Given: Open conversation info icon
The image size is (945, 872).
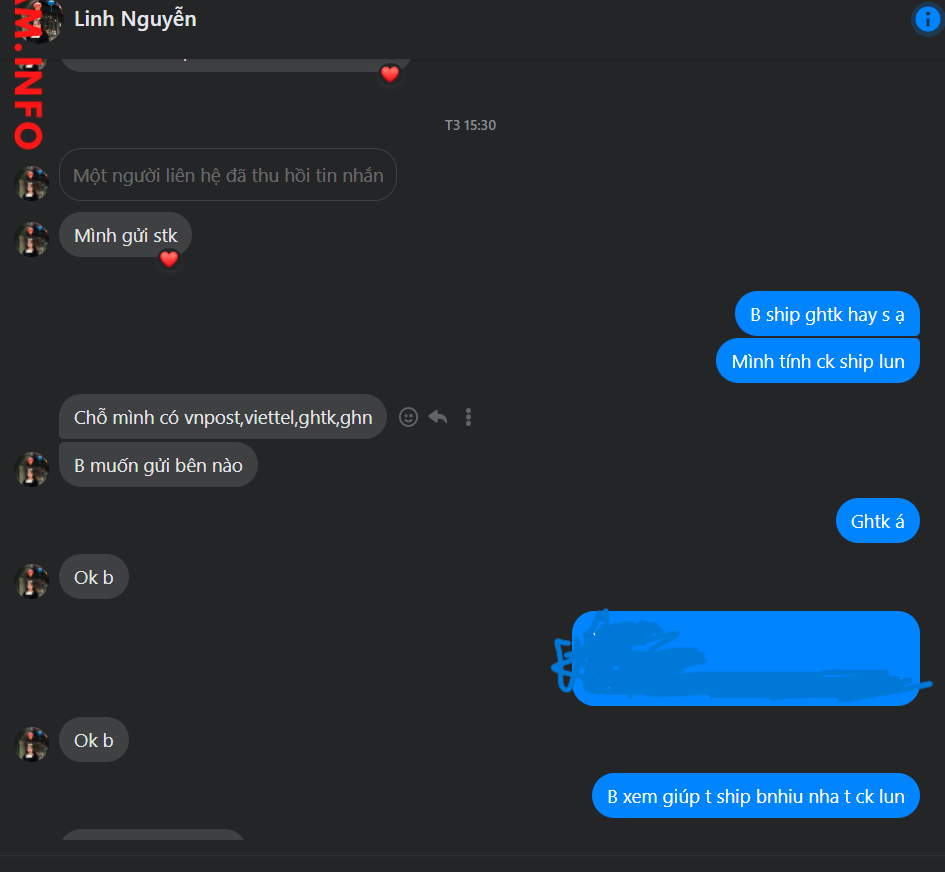Looking at the screenshot, I should [x=927, y=19].
